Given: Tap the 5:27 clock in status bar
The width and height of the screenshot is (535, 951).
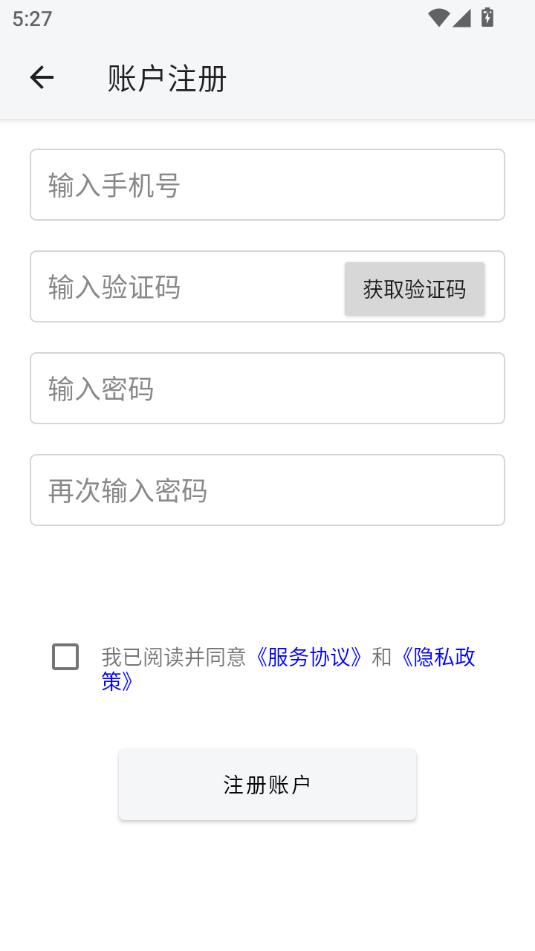Looking at the screenshot, I should pyautogui.click(x=32, y=18).
